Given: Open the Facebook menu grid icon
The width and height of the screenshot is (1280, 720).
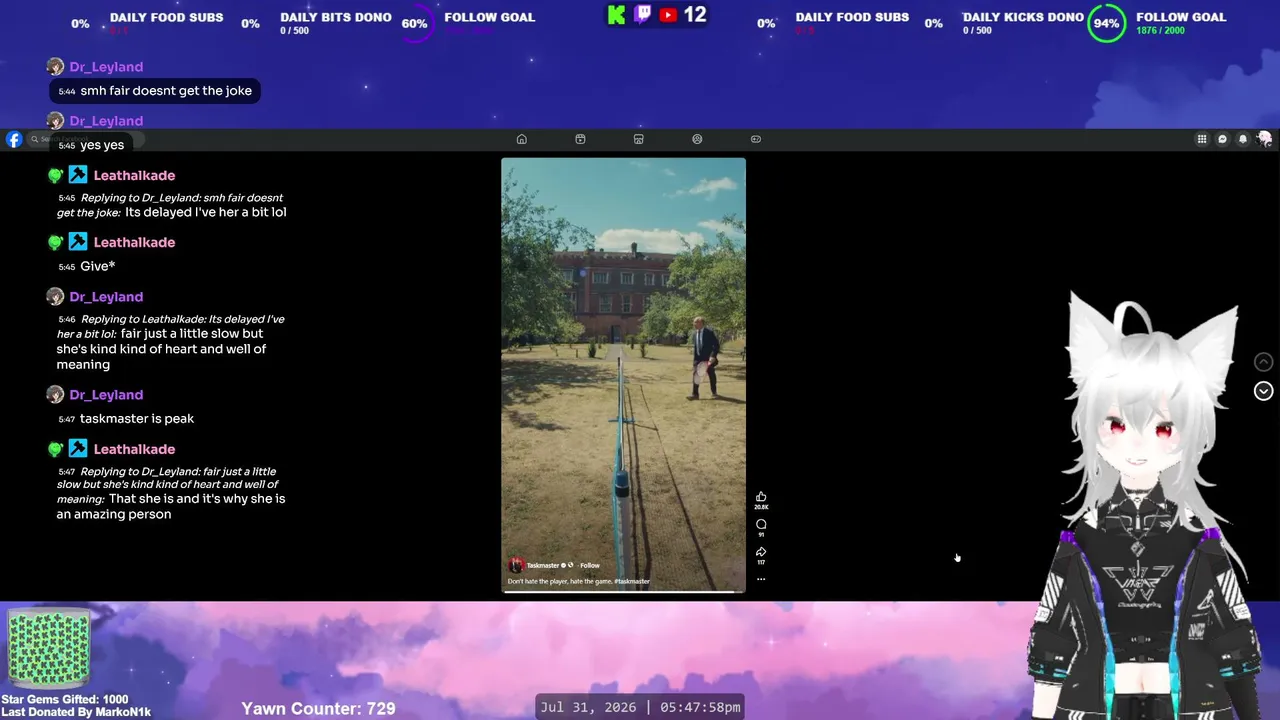Looking at the screenshot, I should point(1202,139).
